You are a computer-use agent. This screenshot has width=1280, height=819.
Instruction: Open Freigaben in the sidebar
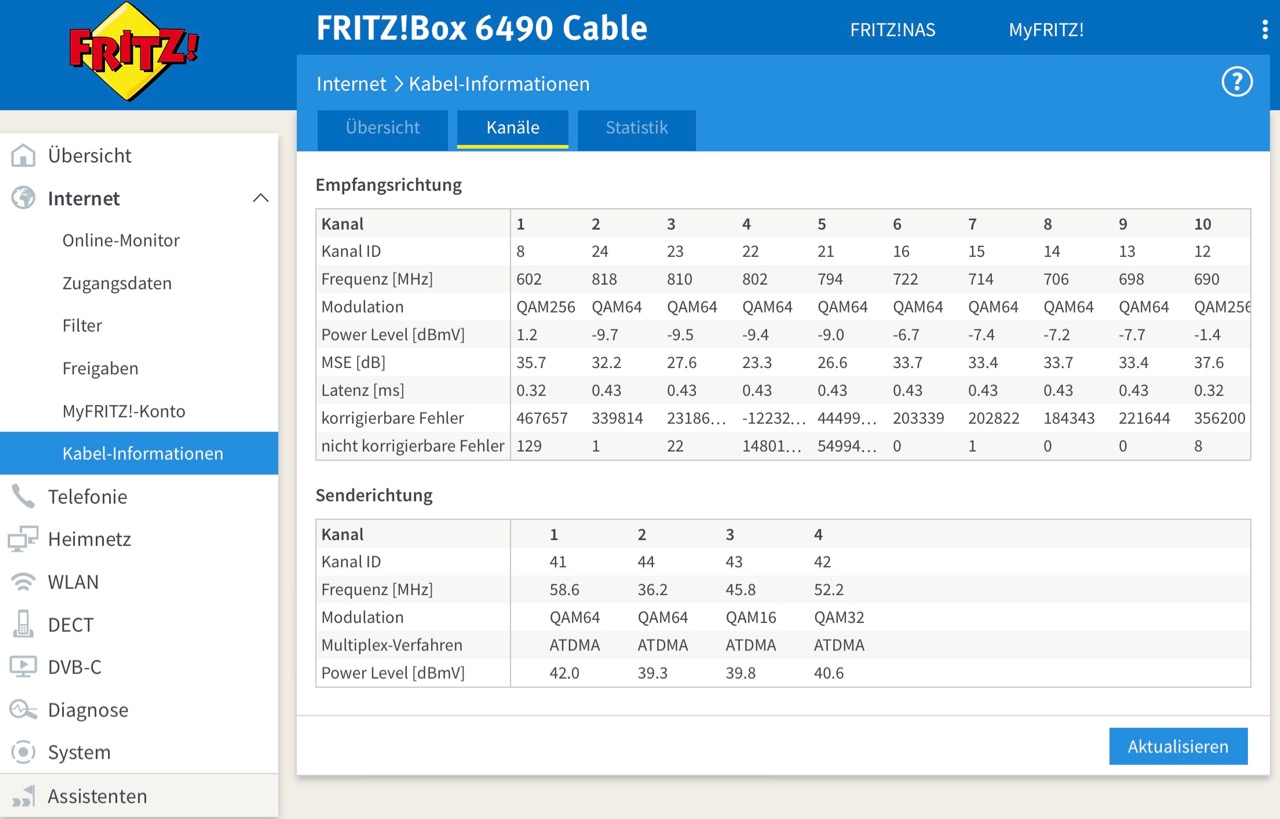click(x=100, y=368)
